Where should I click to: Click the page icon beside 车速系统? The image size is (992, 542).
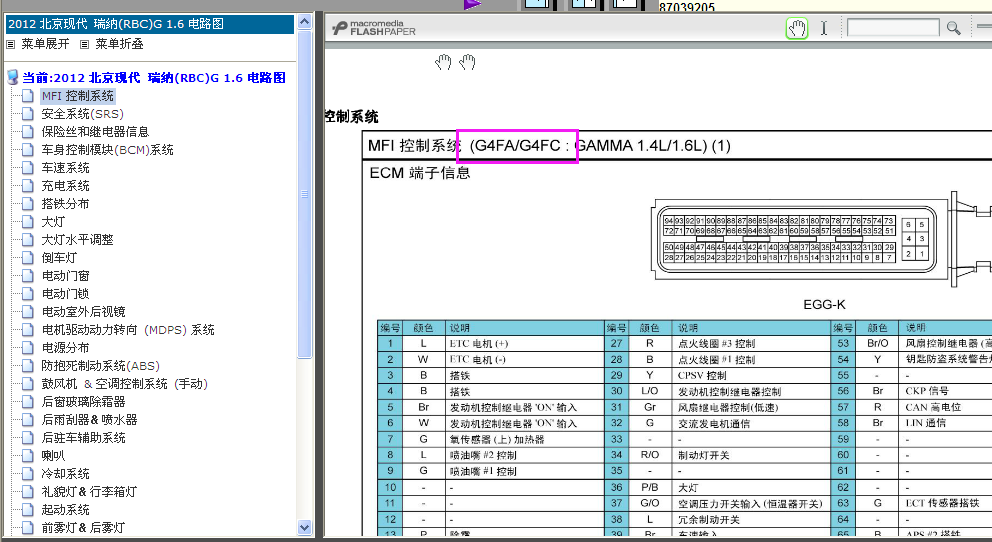point(27,168)
